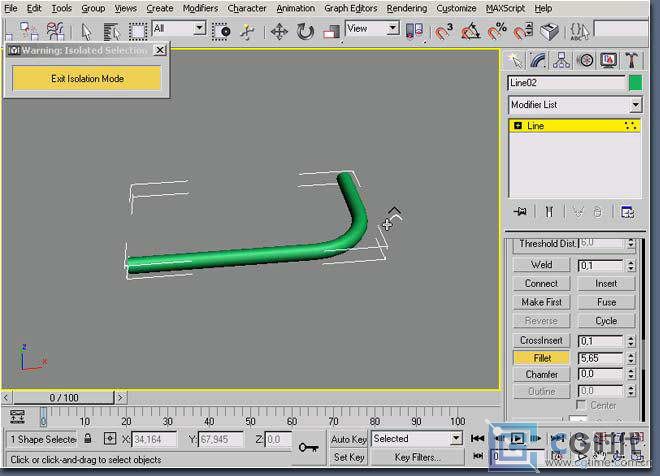Activate the Select and Scale tool
This screenshot has height=476, width=660.
point(331,32)
